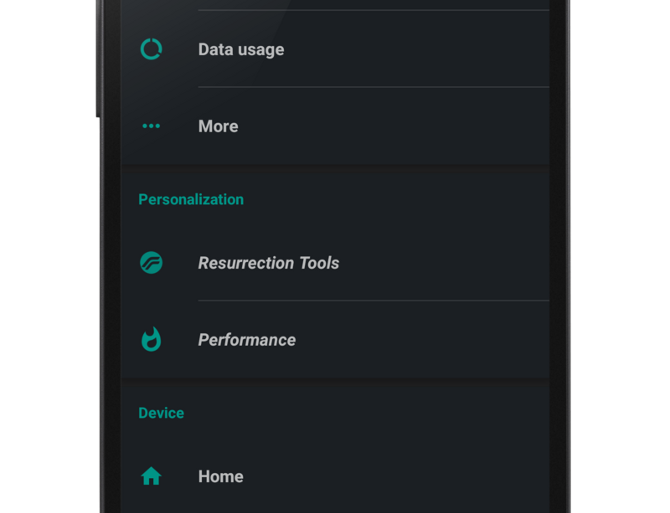Tap the Data usage circular icon

point(151,49)
